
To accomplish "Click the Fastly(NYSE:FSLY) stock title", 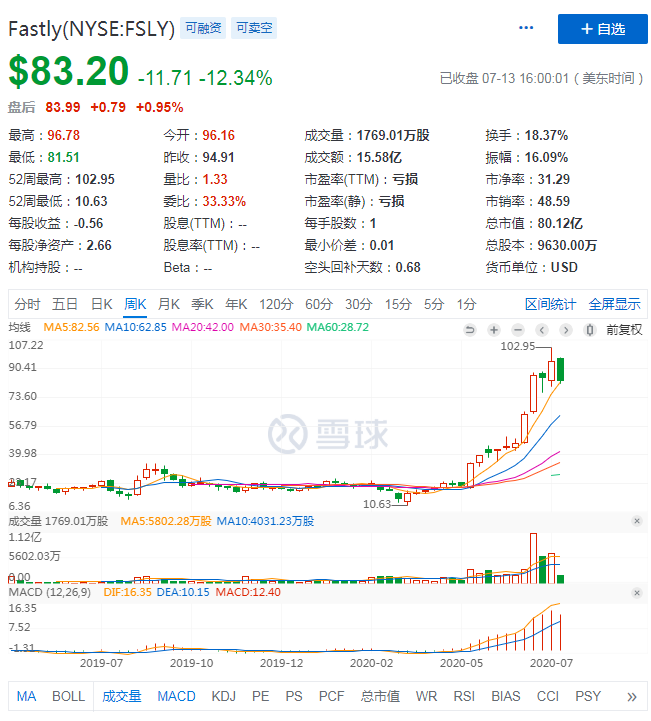I will coord(91,29).
